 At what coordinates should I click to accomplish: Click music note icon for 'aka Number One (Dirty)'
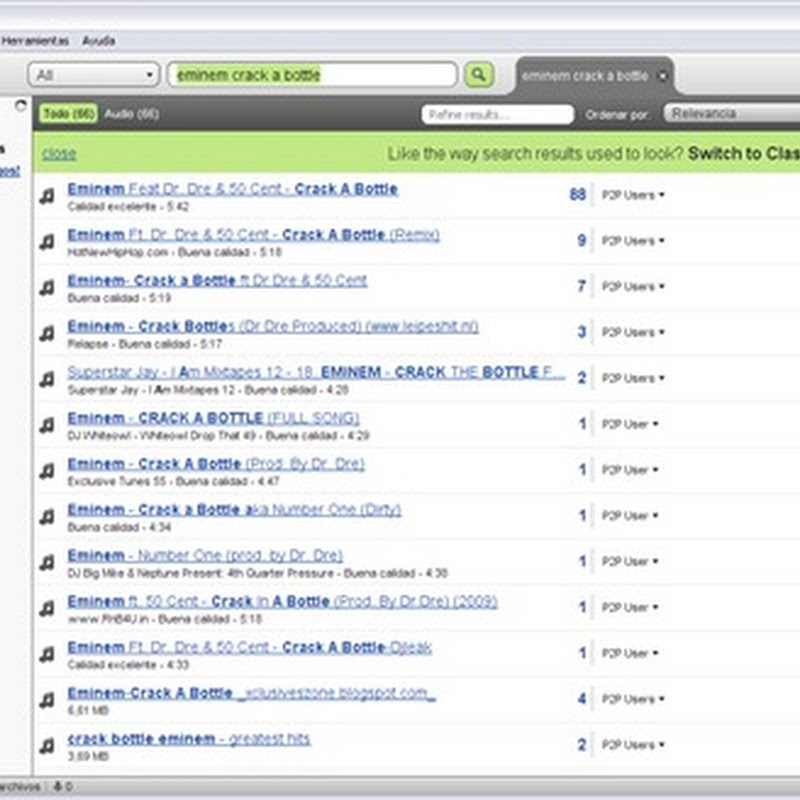coord(47,517)
